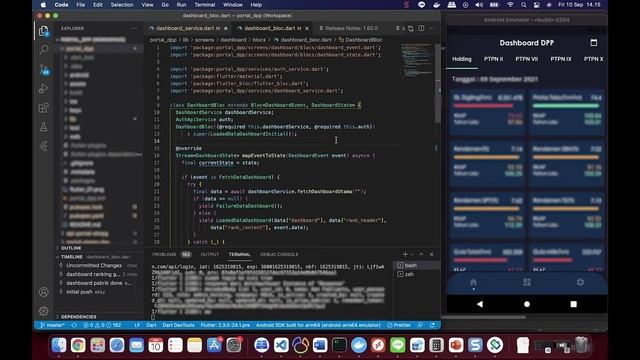Collapse the TIMELINE section

point(72,257)
